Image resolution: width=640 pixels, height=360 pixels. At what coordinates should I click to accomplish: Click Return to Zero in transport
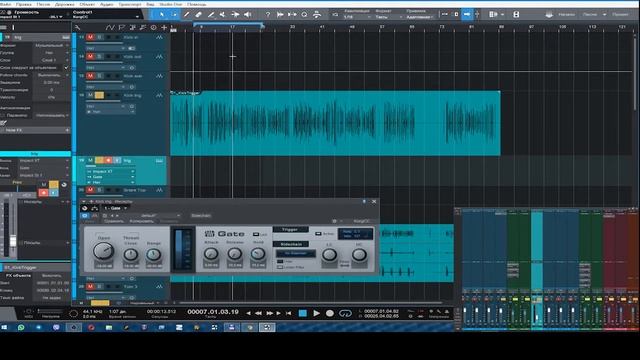click(x=289, y=313)
